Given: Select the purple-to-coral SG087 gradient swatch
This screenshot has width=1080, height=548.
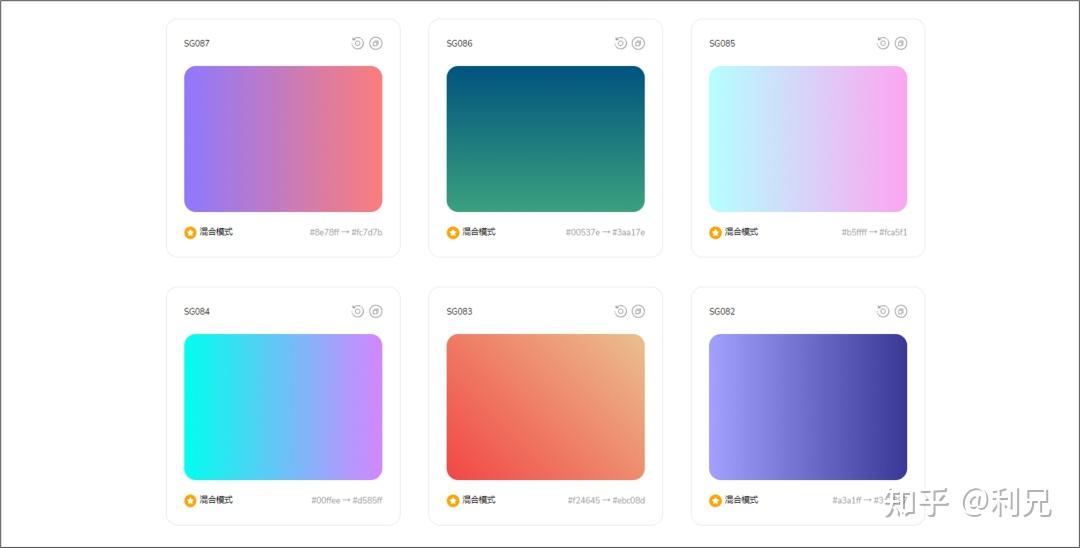Looking at the screenshot, I should pos(283,139).
